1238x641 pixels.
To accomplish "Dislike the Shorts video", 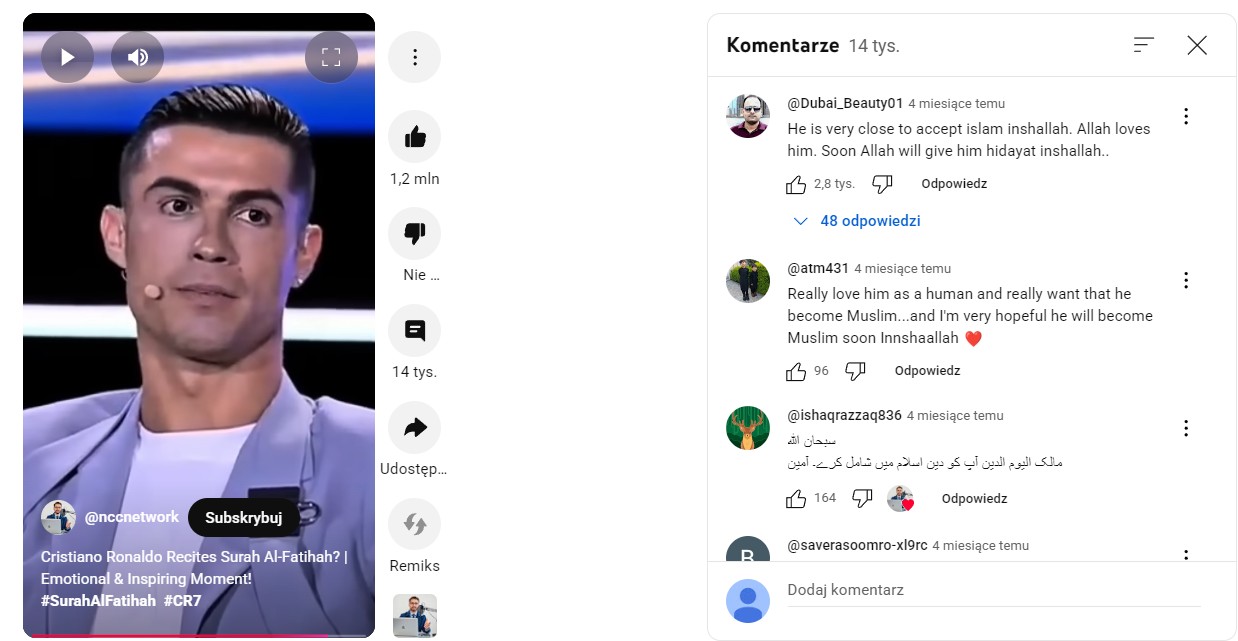I will [414, 234].
